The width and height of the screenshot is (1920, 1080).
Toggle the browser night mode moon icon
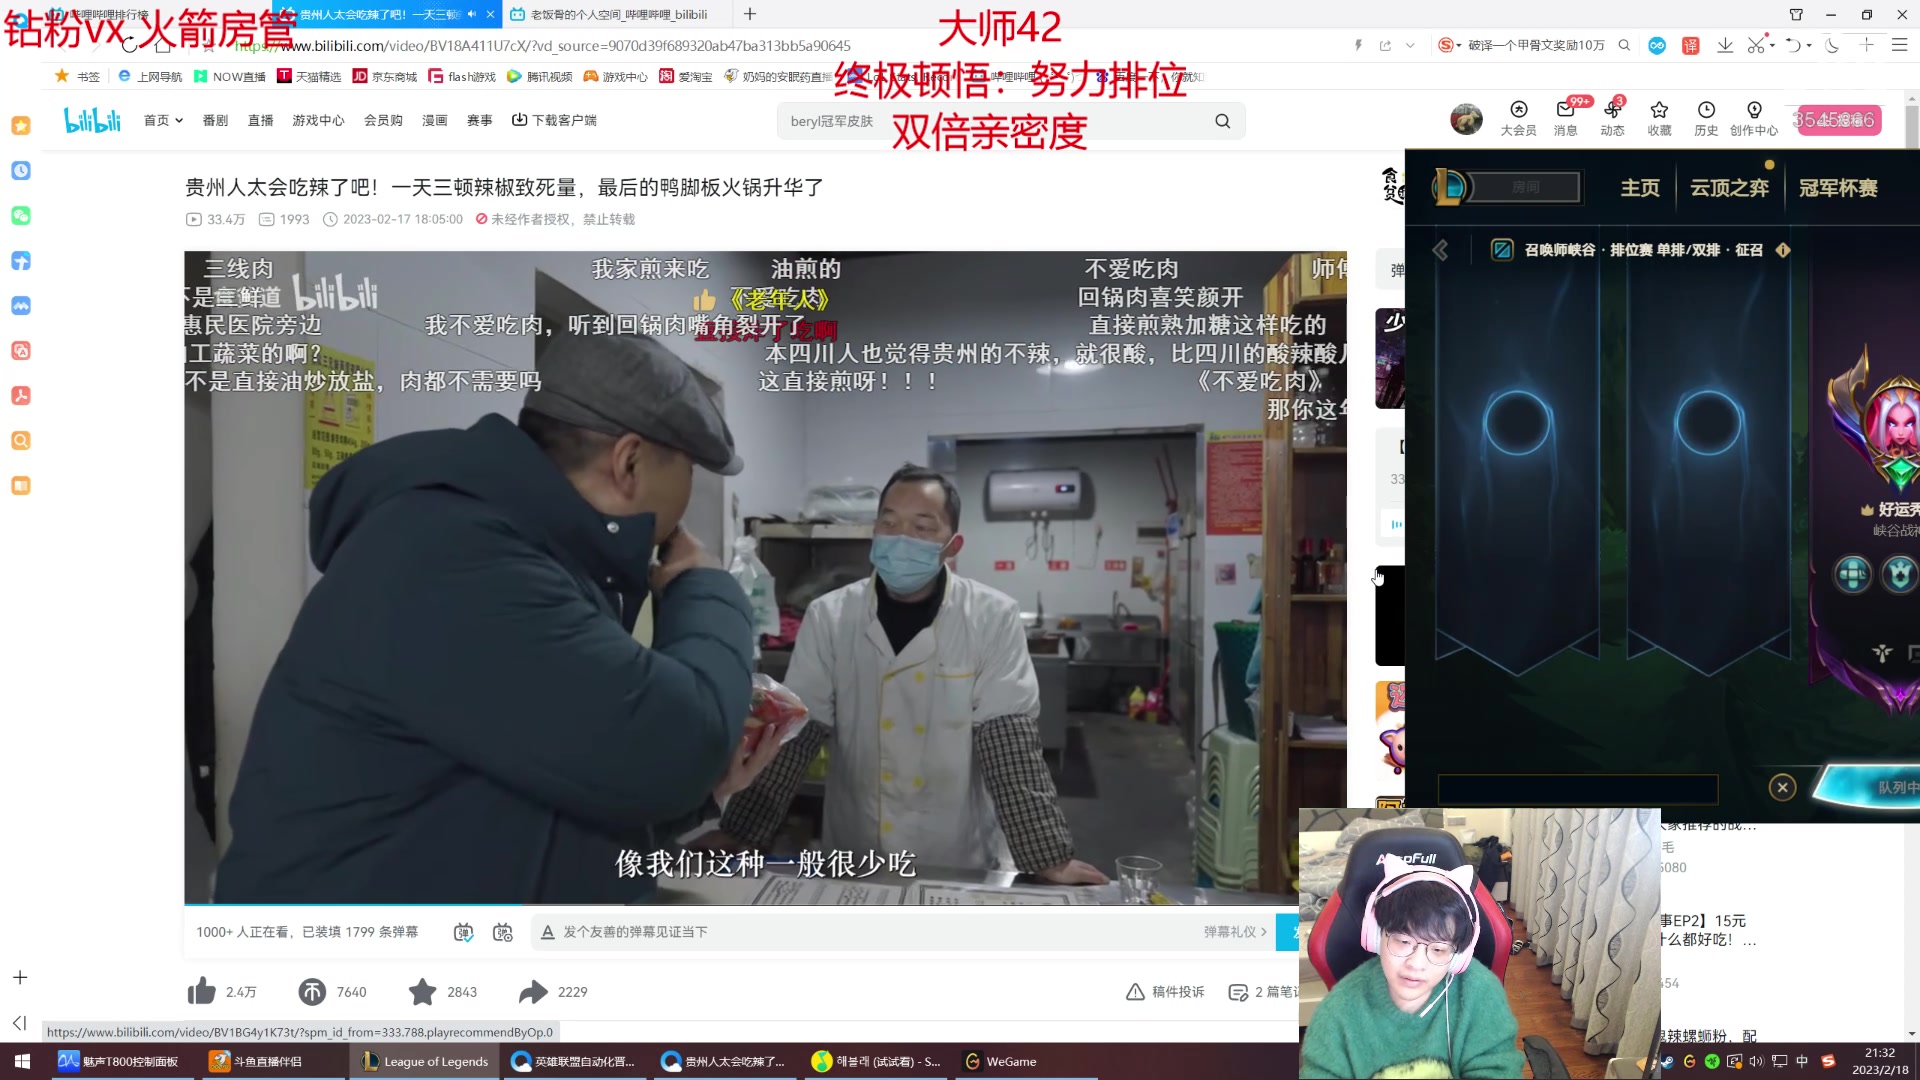[x=1832, y=45]
